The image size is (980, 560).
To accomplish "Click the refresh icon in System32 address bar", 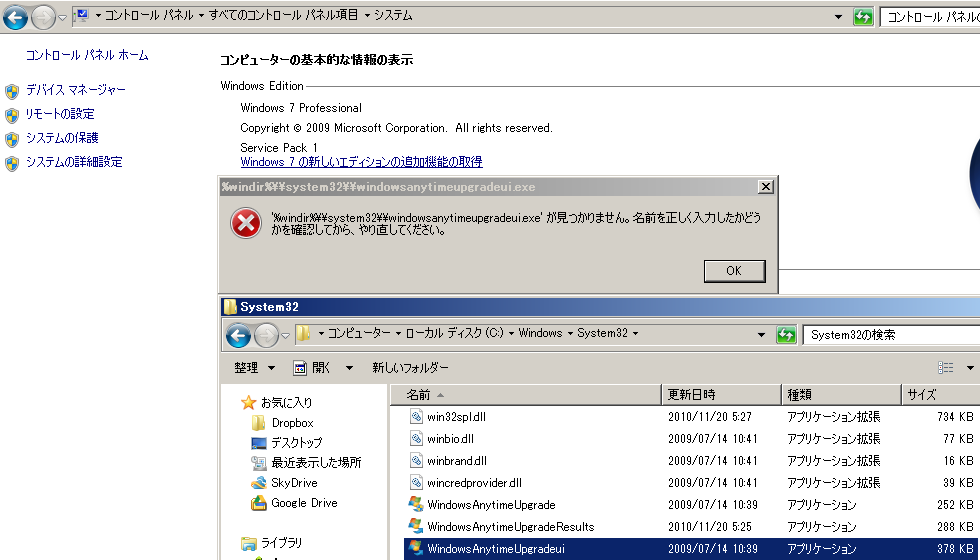I will point(786,334).
